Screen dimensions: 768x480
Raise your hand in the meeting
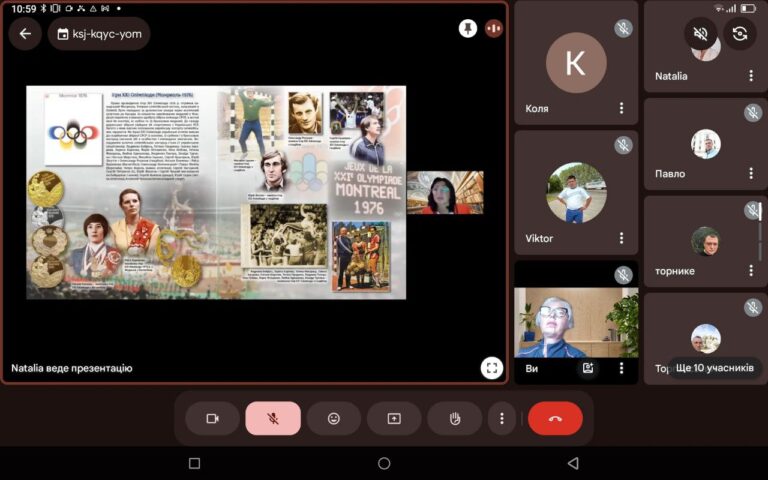point(455,418)
